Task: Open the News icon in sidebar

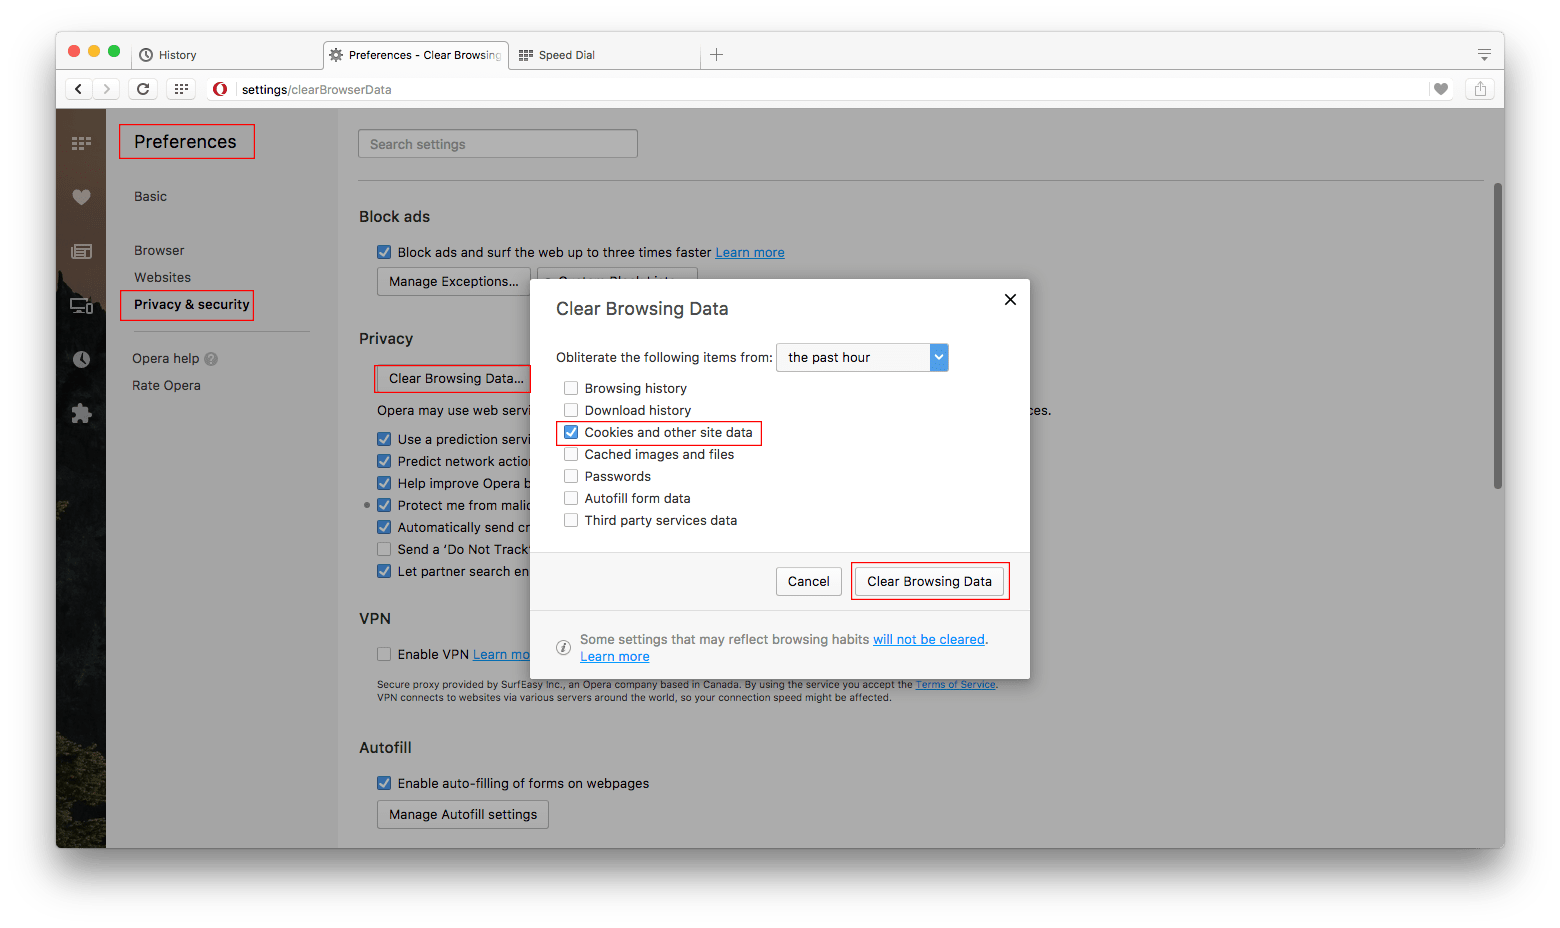Action: [x=81, y=251]
